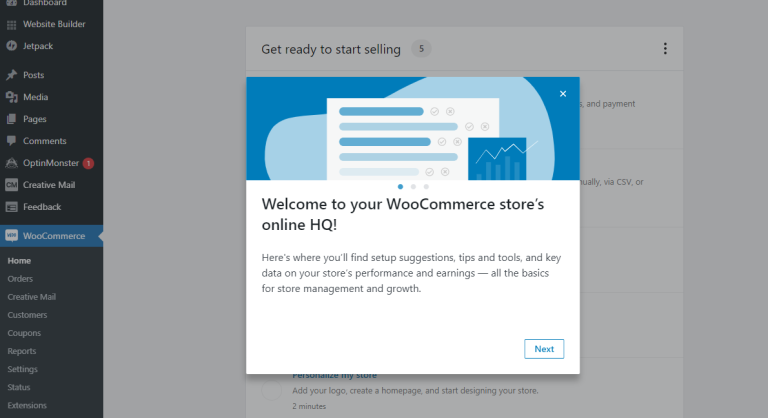This screenshot has height=418, width=768.
Task: Click the Media icon in sidebar
Action: [x=11, y=97]
